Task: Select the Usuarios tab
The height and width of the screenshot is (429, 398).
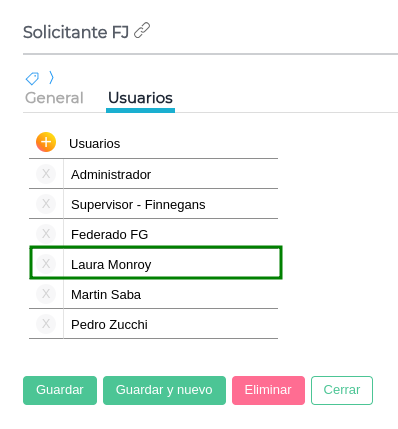Action: (140, 98)
